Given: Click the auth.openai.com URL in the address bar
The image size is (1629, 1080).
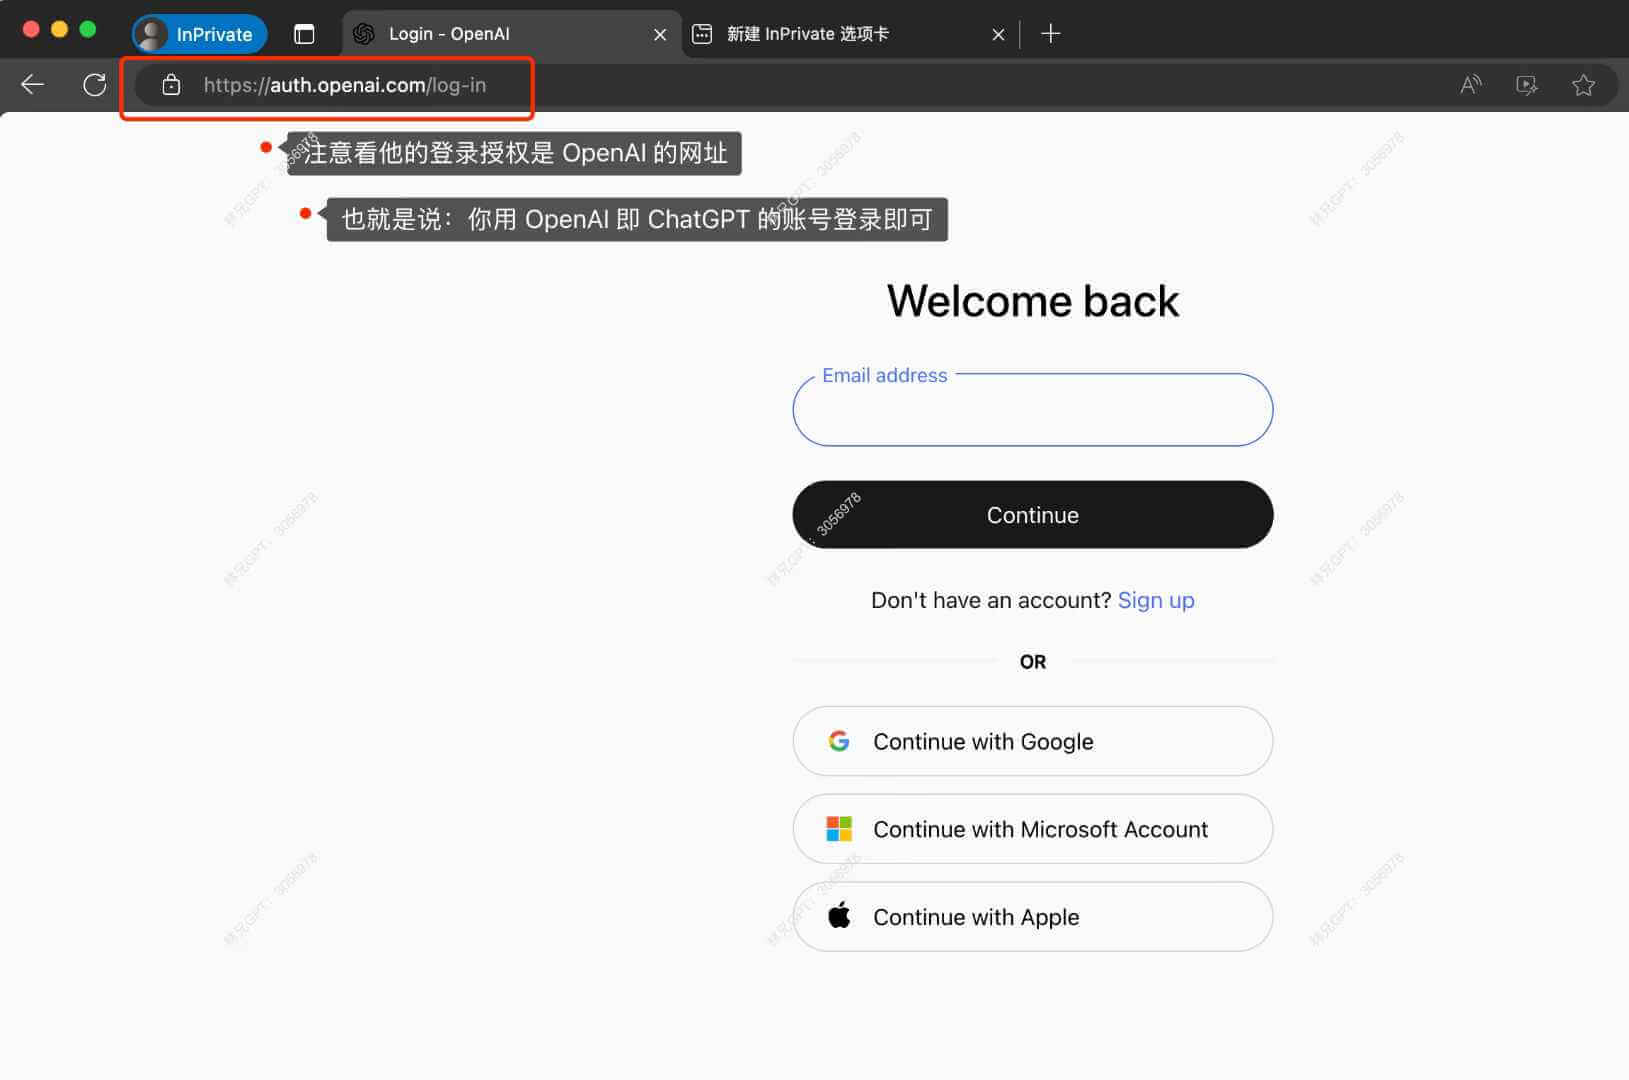Looking at the screenshot, I should [x=345, y=85].
